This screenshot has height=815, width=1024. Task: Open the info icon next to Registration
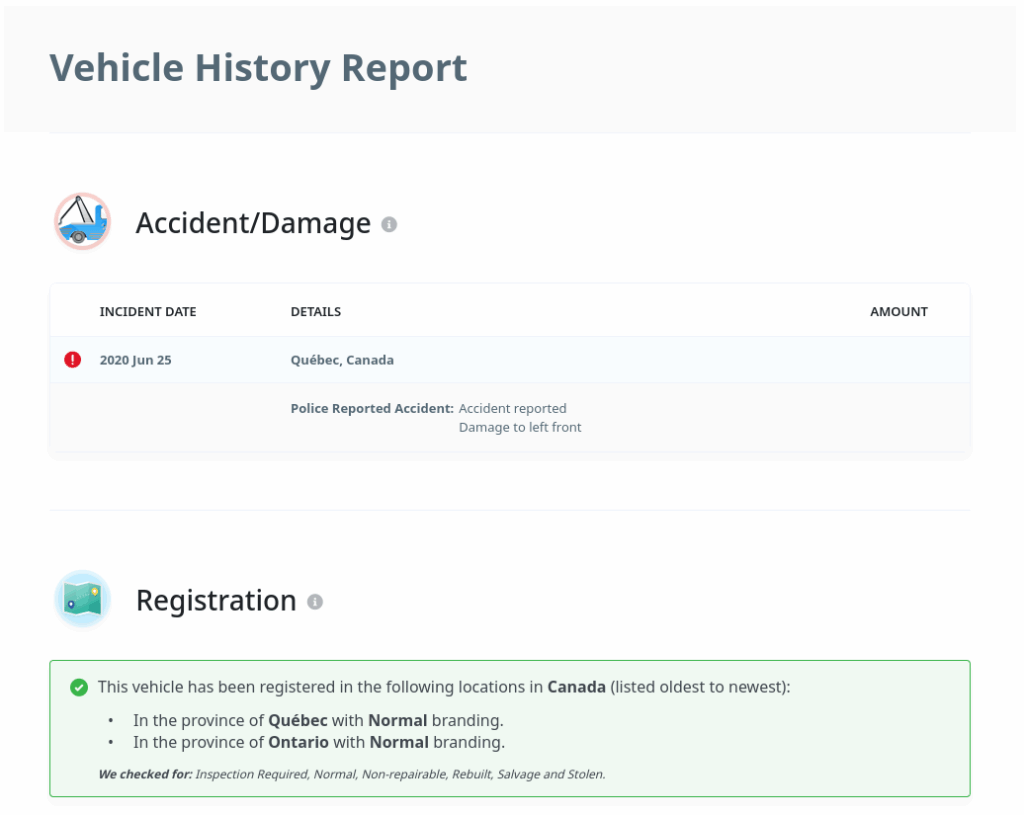point(315,602)
